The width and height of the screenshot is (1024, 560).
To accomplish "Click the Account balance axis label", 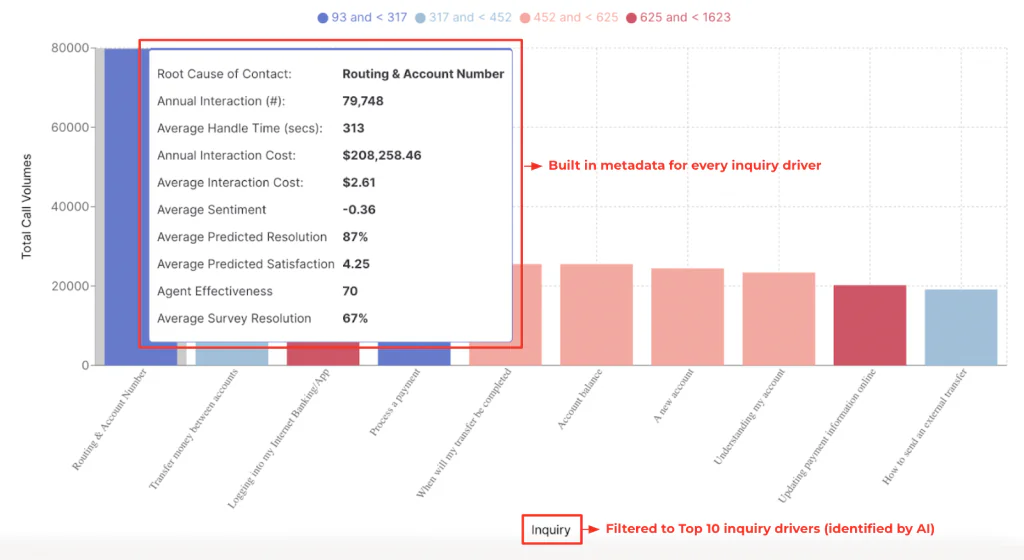I will (579, 399).
